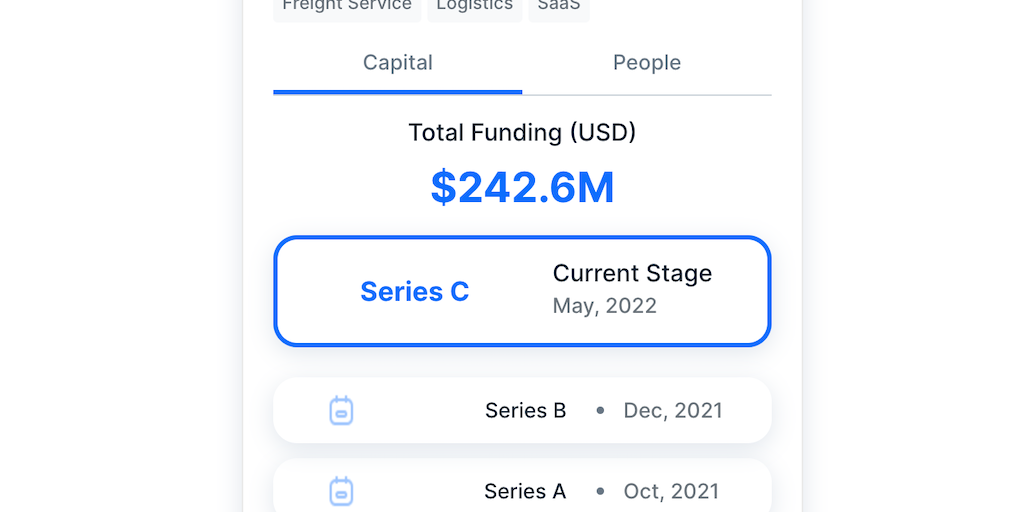Open the People tab
This screenshot has height=512, width=1024.
tap(647, 62)
